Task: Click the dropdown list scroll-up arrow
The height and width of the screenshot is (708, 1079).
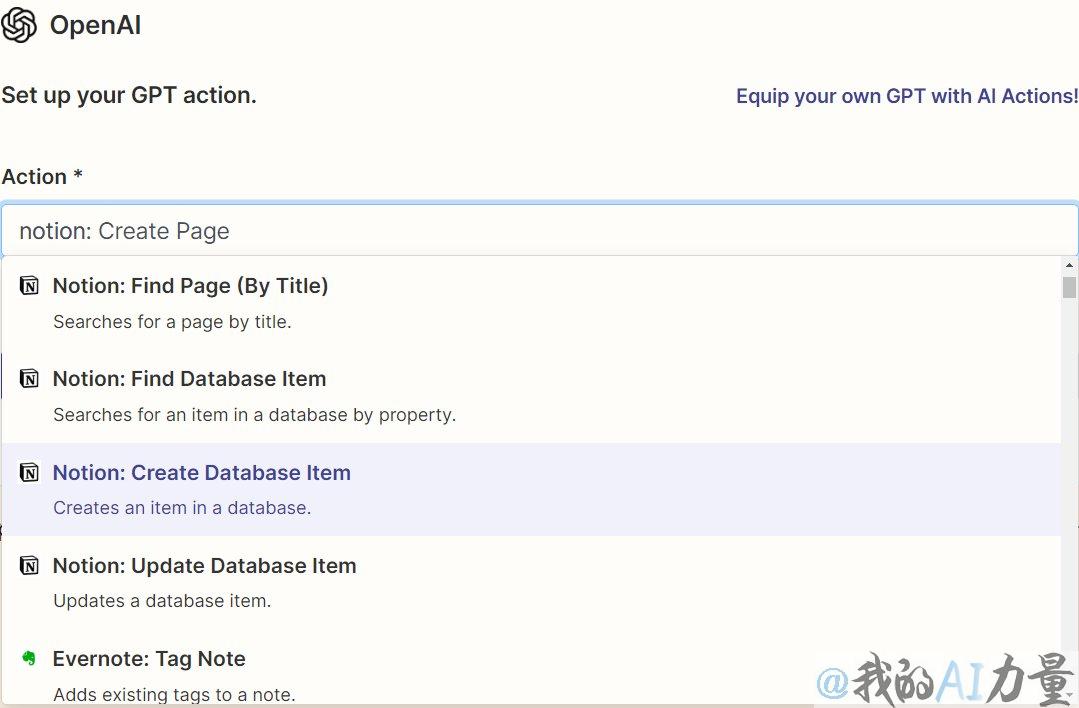Action: click(1069, 265)
